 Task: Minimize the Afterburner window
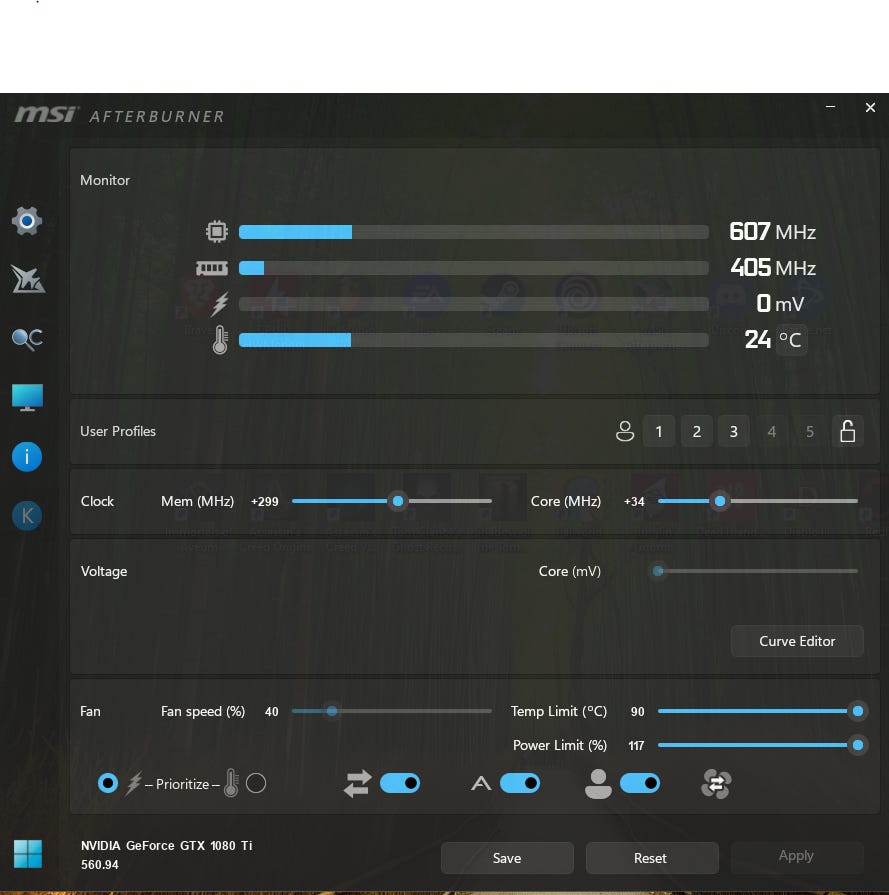tap(830, 107)
